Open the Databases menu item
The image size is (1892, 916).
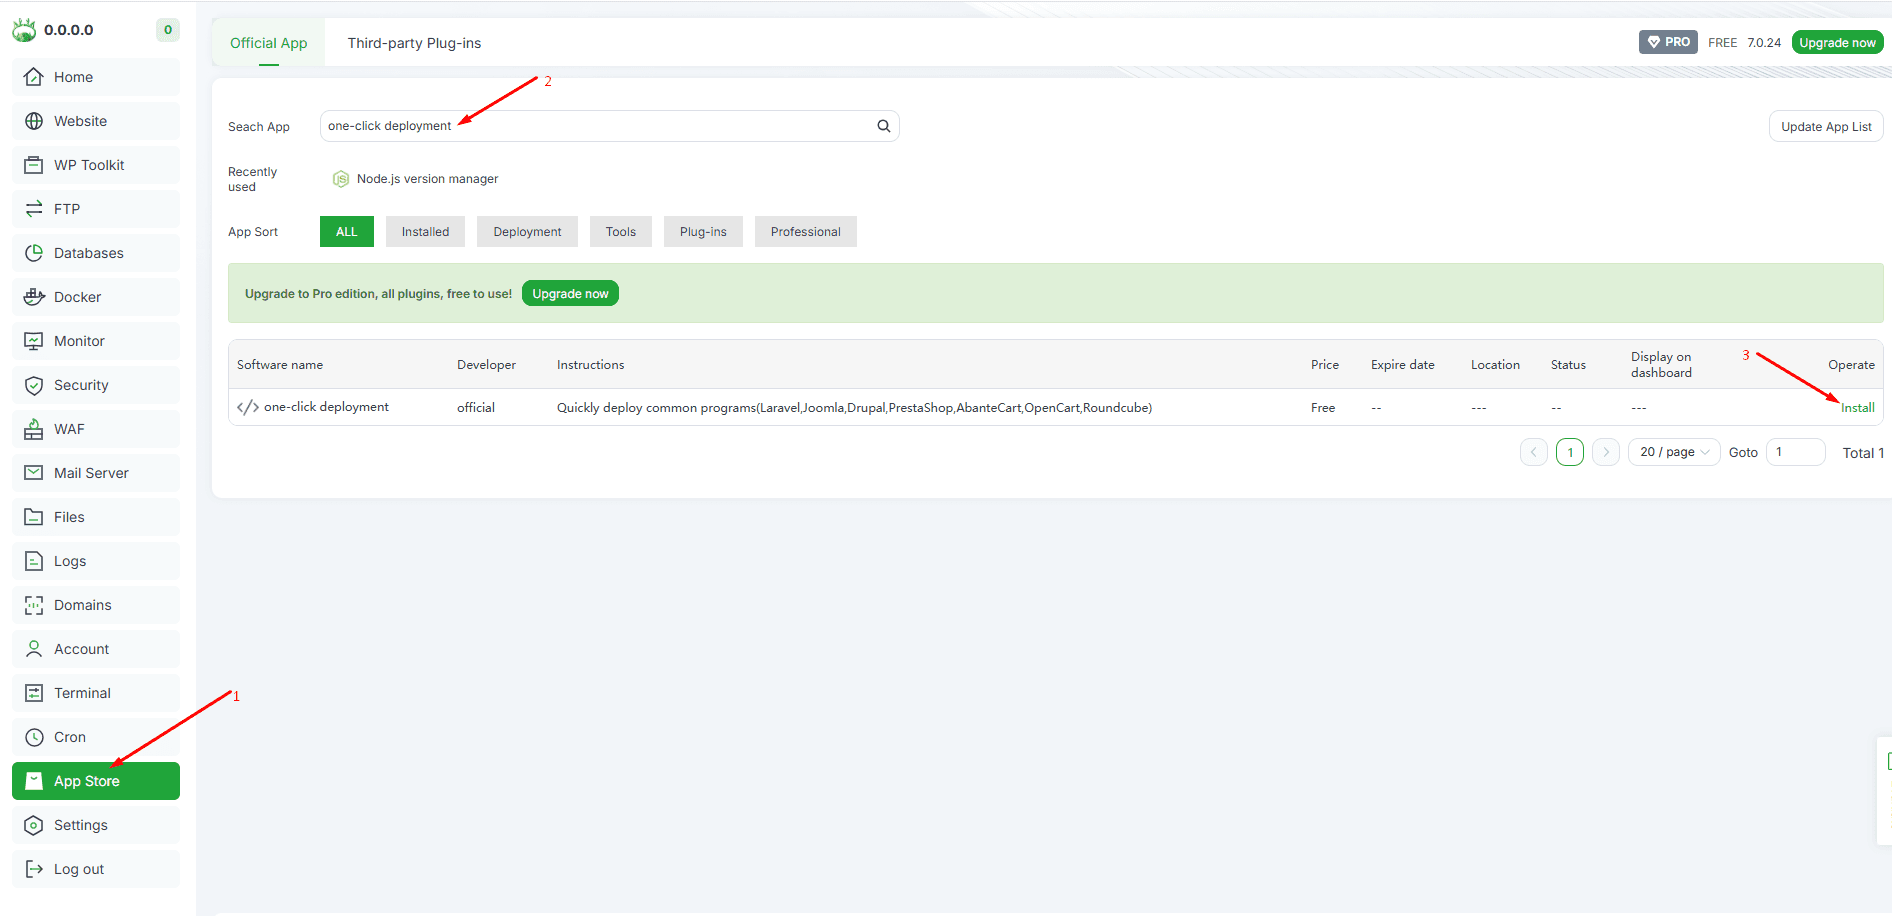tap(96, 253)
